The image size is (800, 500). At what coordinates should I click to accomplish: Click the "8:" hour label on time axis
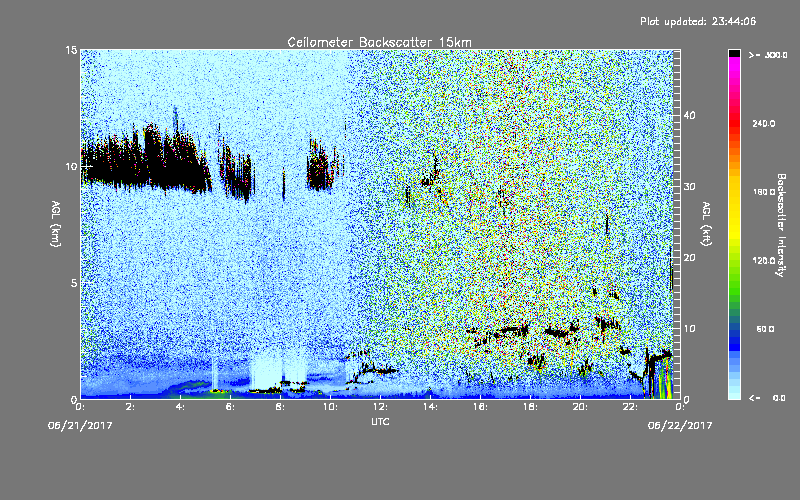point(281,407)
